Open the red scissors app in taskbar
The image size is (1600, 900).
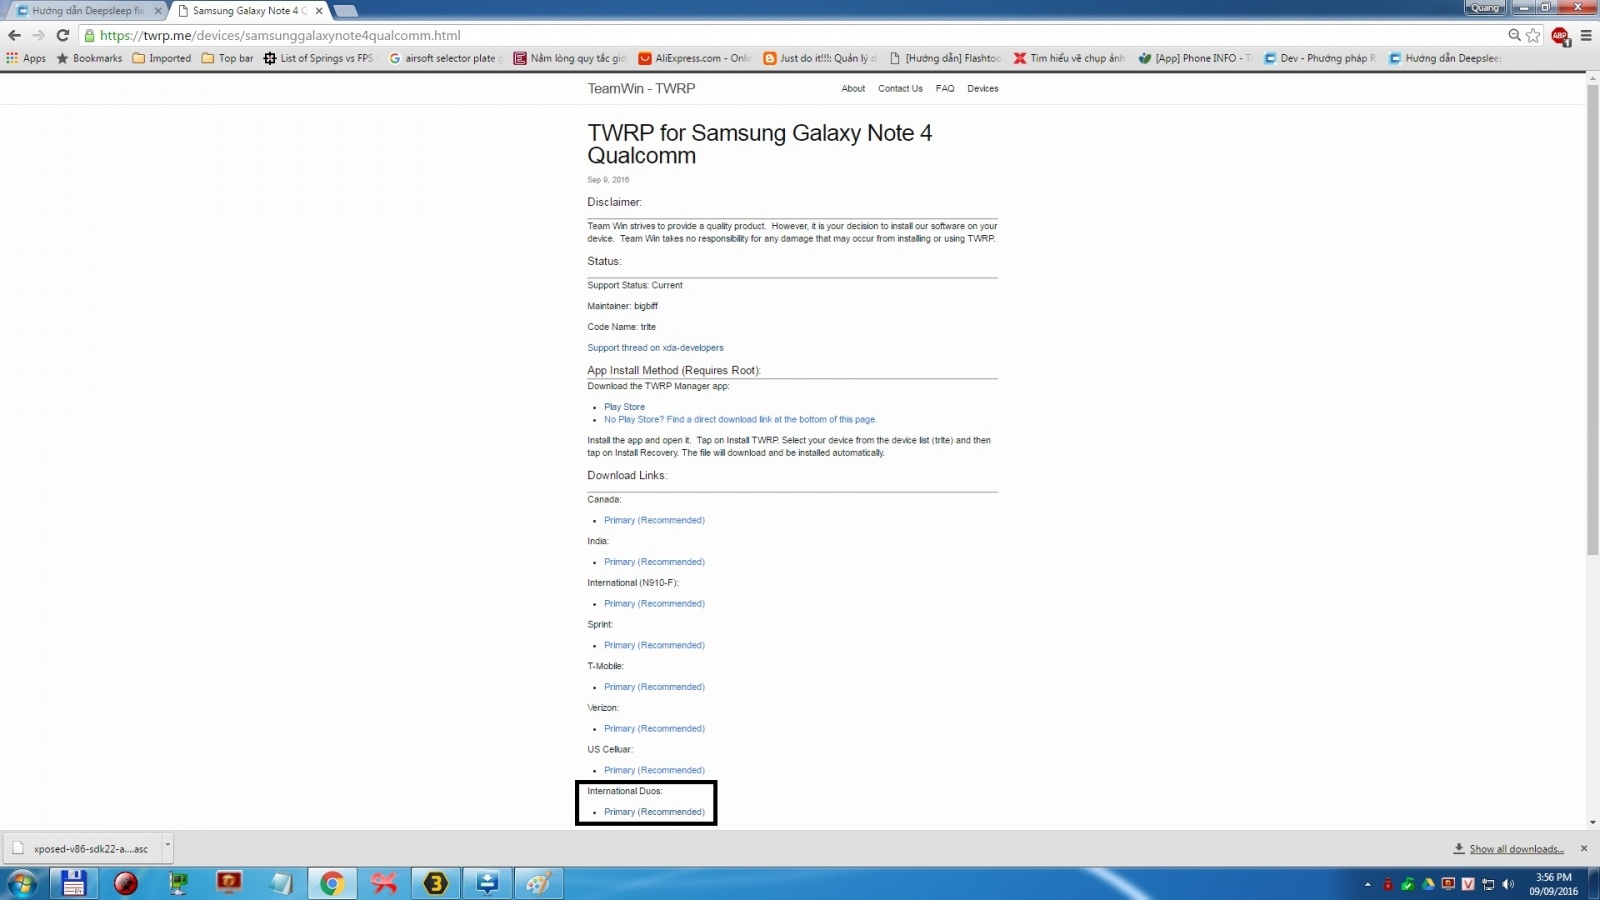(384, 883)
